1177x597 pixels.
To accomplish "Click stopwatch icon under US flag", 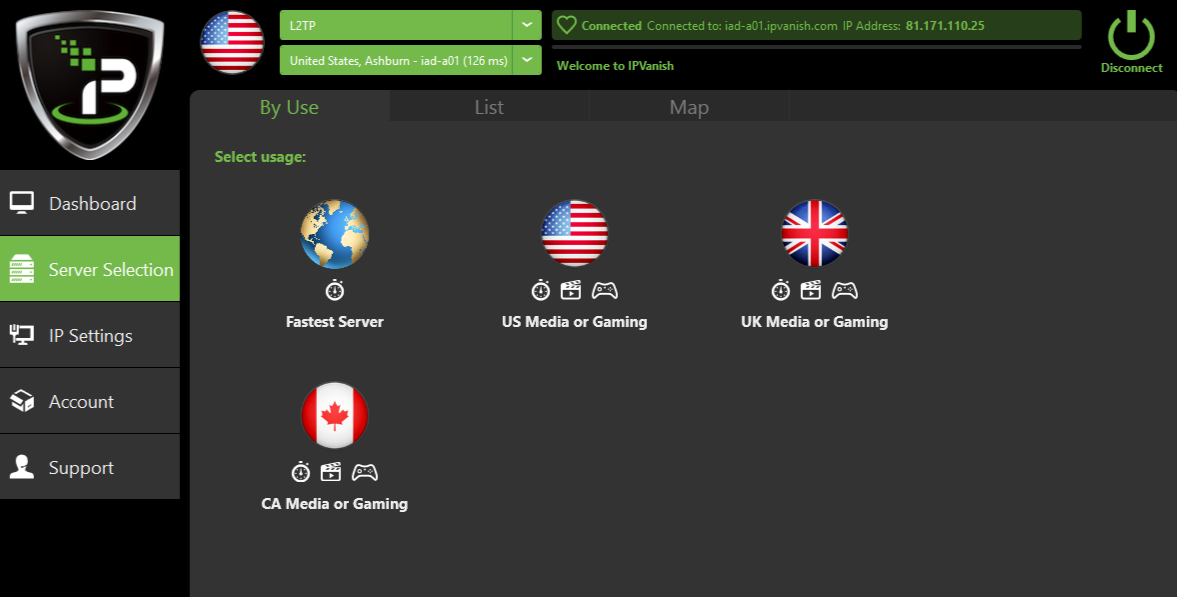I will pyautogui.click(x=540, y=290).
